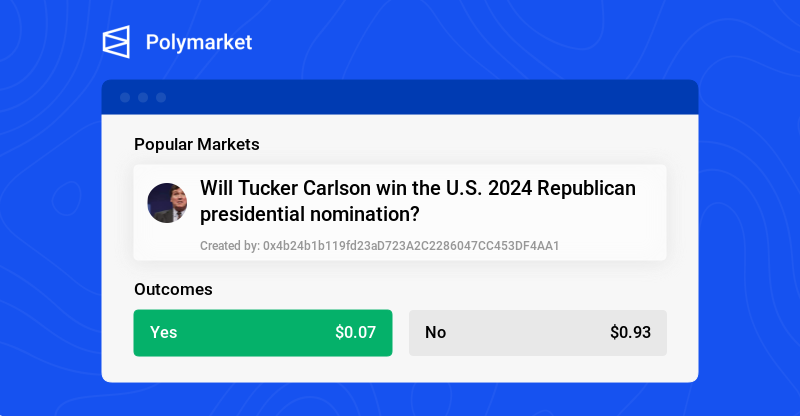Click the Popular Markets heading
This screenshot has height=420, width=800.
click(197, 144)
